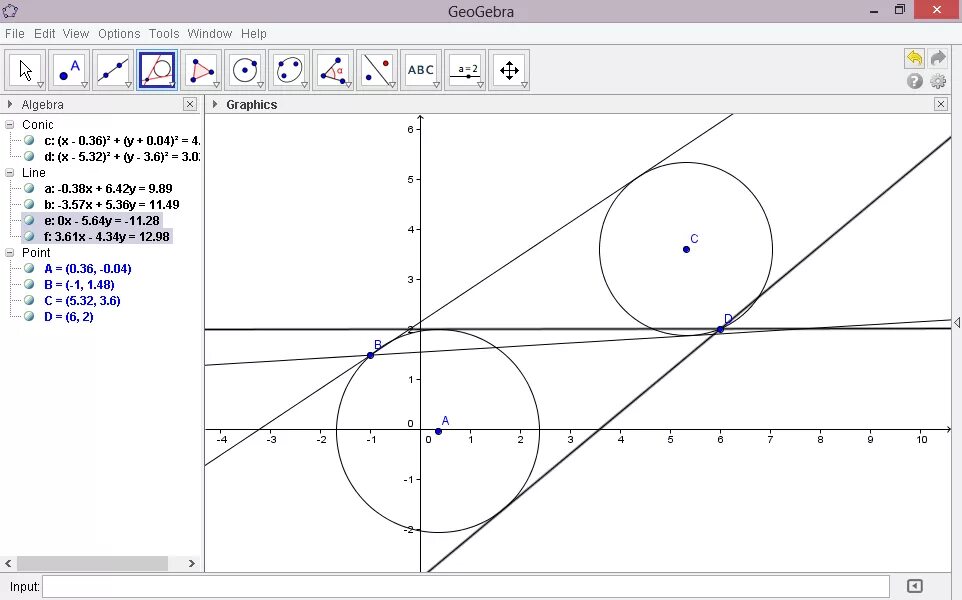This screenshot has width=962, height=600.
Task: Select the Angle tool
Action: 333,70
